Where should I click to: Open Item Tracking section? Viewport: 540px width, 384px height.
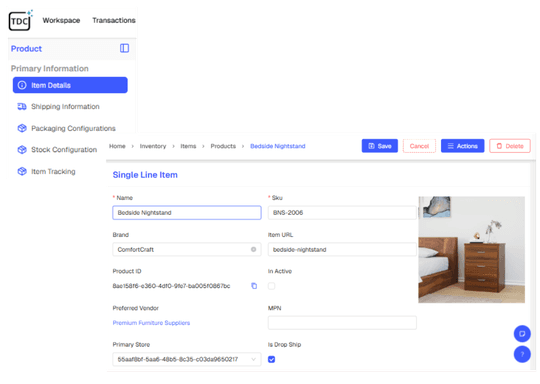(53, 172)
